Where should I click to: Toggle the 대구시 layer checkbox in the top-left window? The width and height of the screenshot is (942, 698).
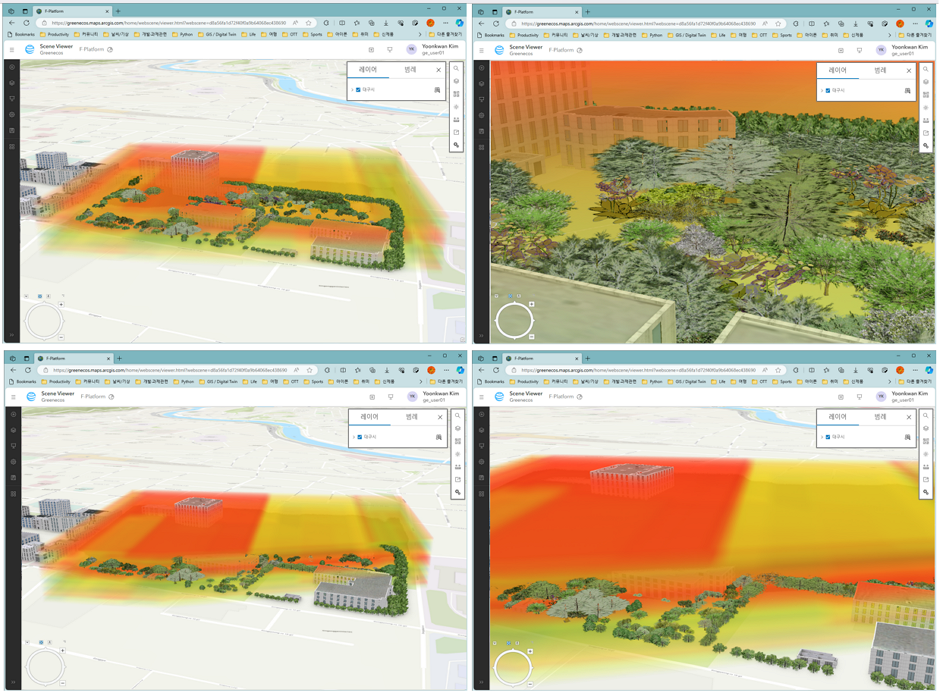358,90
